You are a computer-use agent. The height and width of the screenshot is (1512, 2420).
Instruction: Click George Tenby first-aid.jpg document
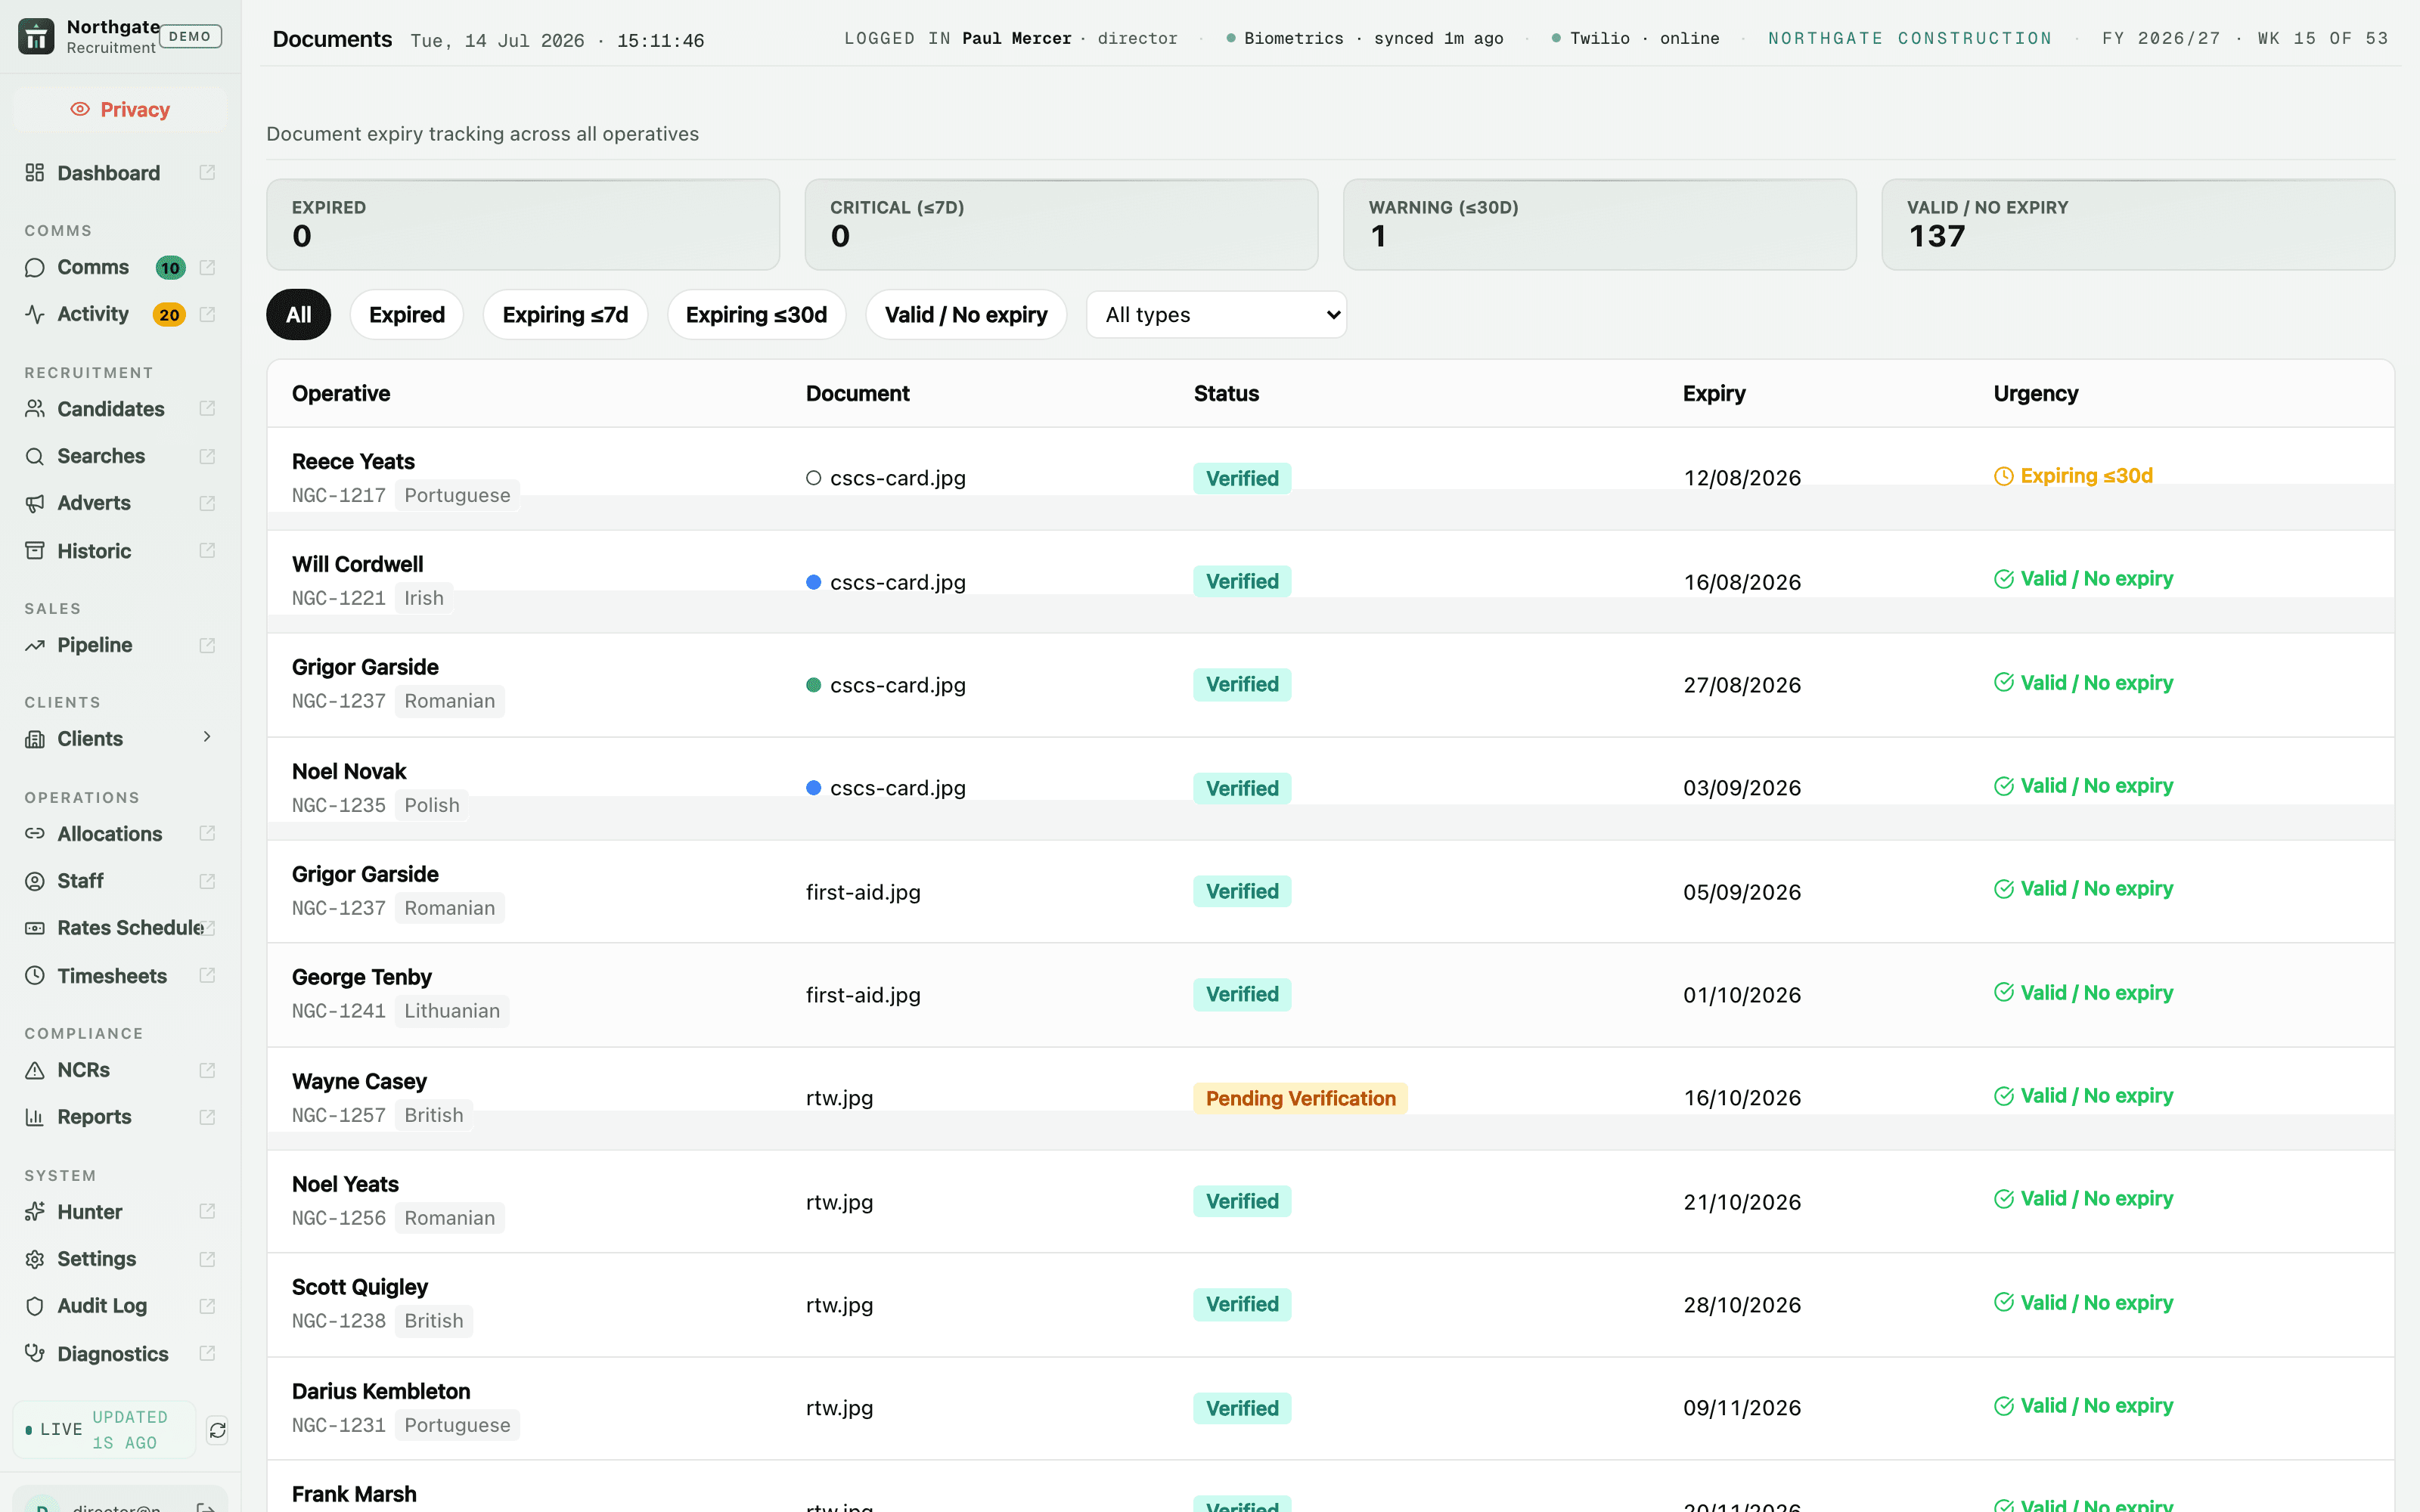click(863, 995)
